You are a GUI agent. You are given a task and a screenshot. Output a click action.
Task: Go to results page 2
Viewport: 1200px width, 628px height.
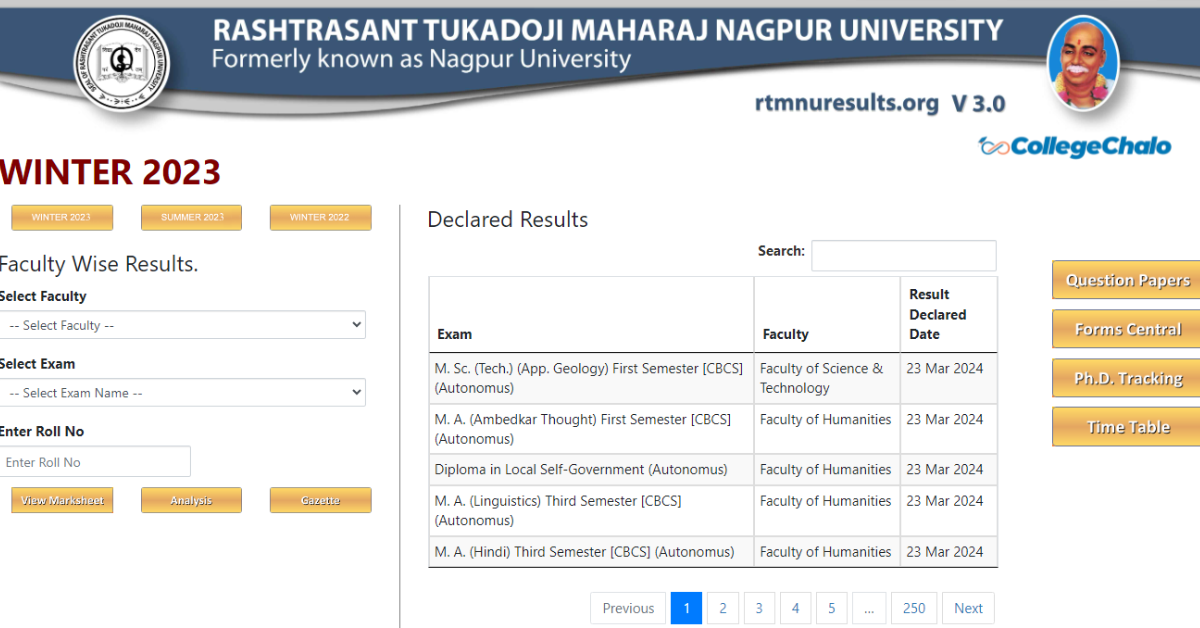click(x=722, y=608)
